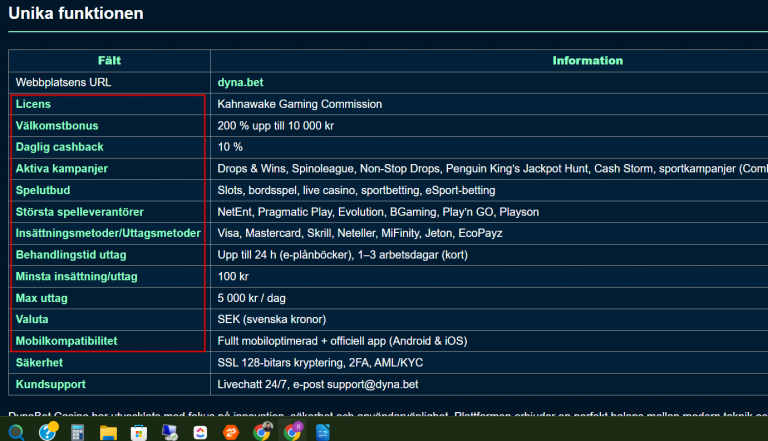Click the Kahnawake Gaming Commission cell
This screenshot has height=441, width=768.
[x=300, y=104]
